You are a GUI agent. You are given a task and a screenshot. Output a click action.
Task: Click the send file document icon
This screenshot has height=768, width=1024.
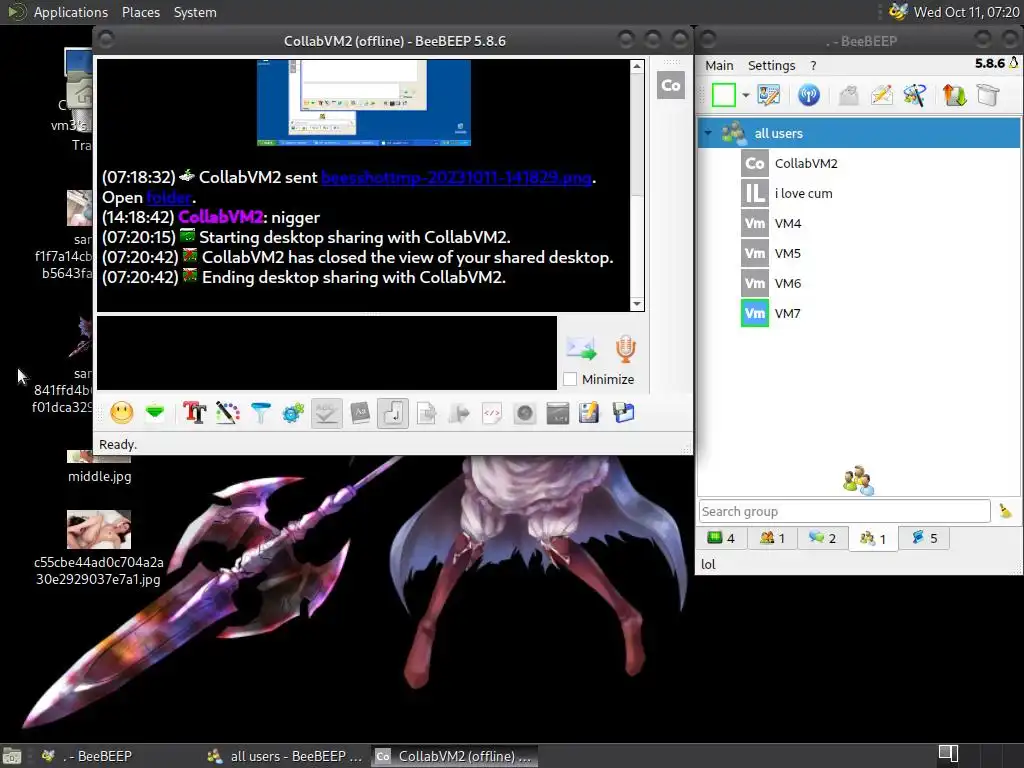[426, 413]
